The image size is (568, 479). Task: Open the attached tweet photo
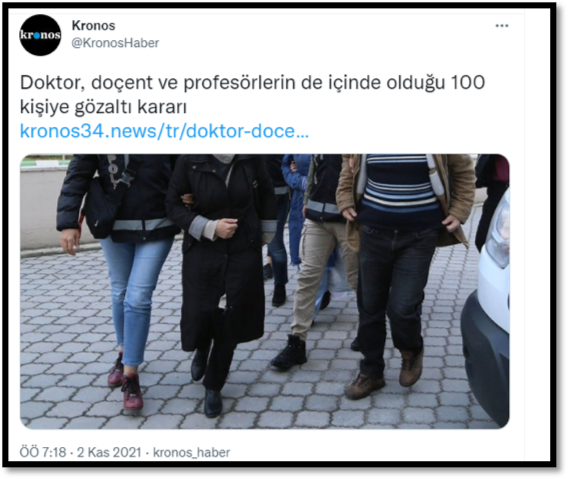[x=264, y=291]
